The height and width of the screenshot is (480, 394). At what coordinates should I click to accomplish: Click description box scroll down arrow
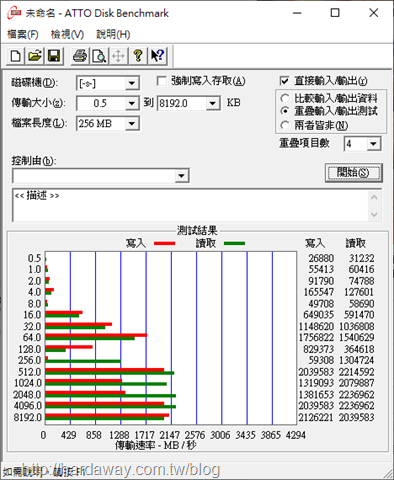[374, 214]
